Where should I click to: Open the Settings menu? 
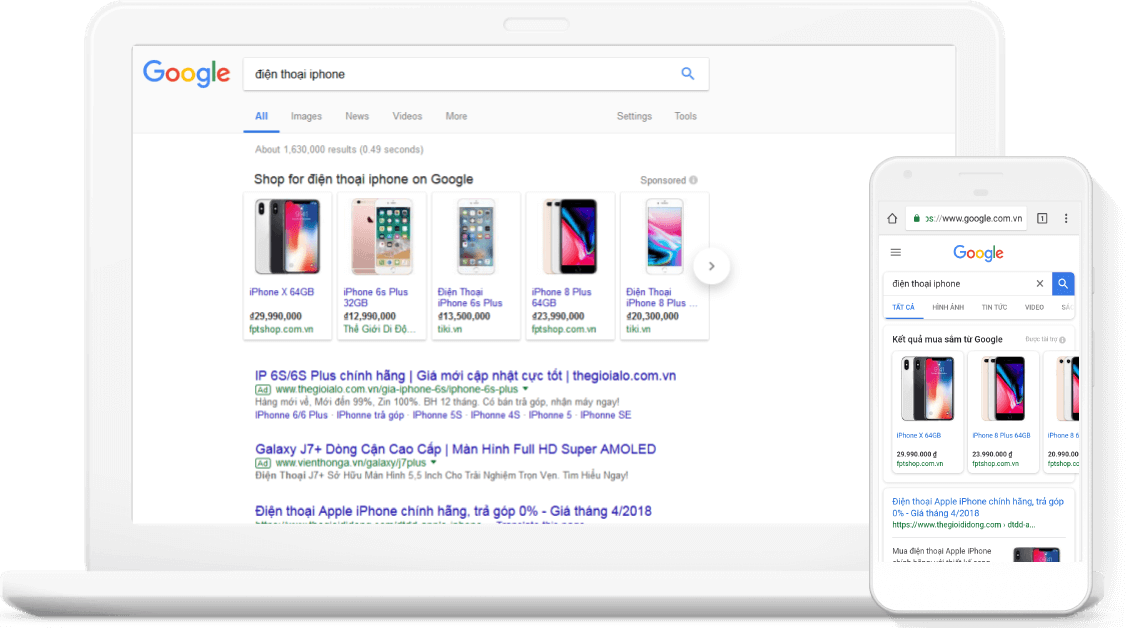634,116
